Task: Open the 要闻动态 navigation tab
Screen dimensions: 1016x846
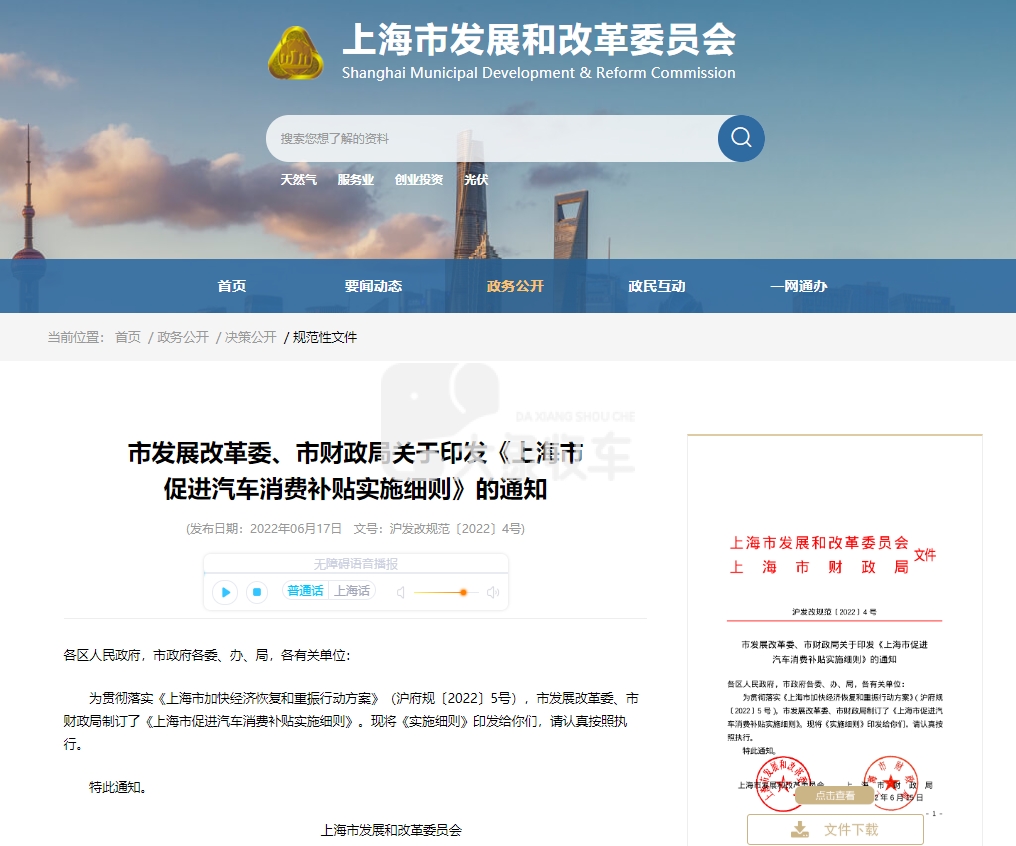Action: pyautogui.click(x=373, y=286)
